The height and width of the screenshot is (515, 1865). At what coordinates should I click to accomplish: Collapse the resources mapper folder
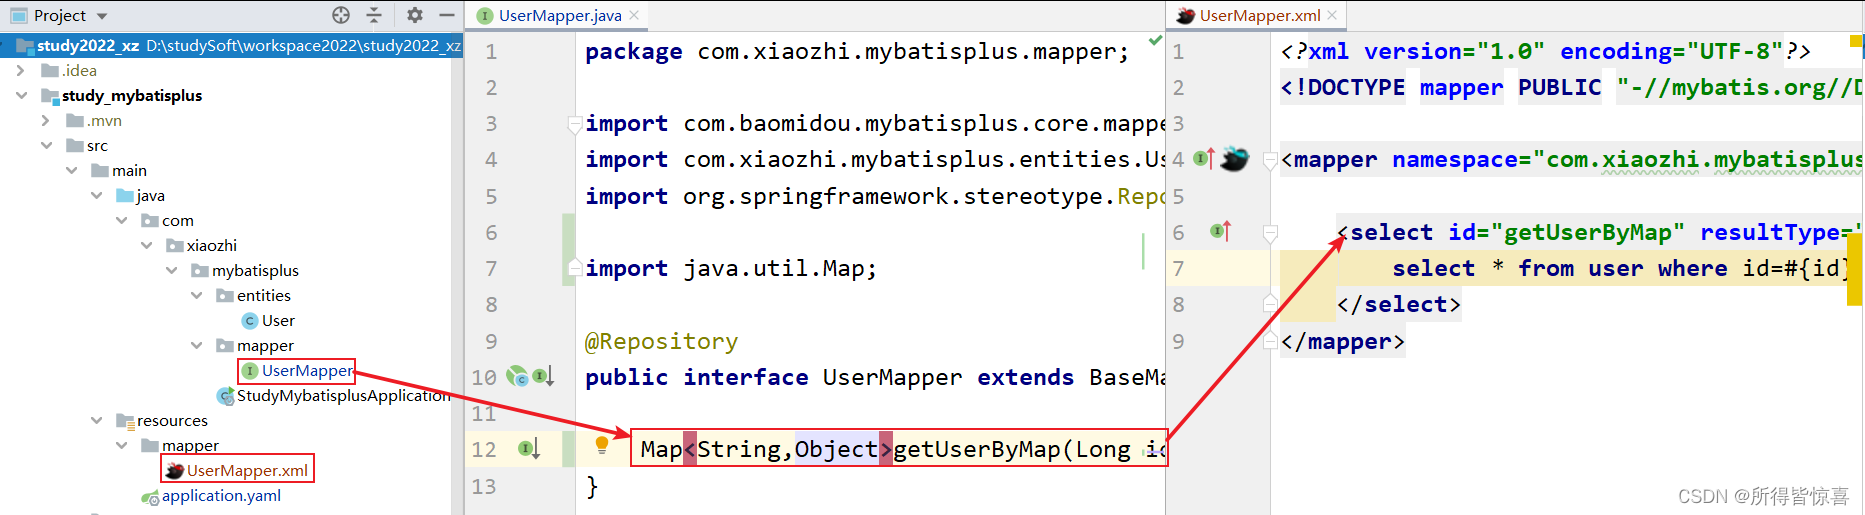(121, 446)
